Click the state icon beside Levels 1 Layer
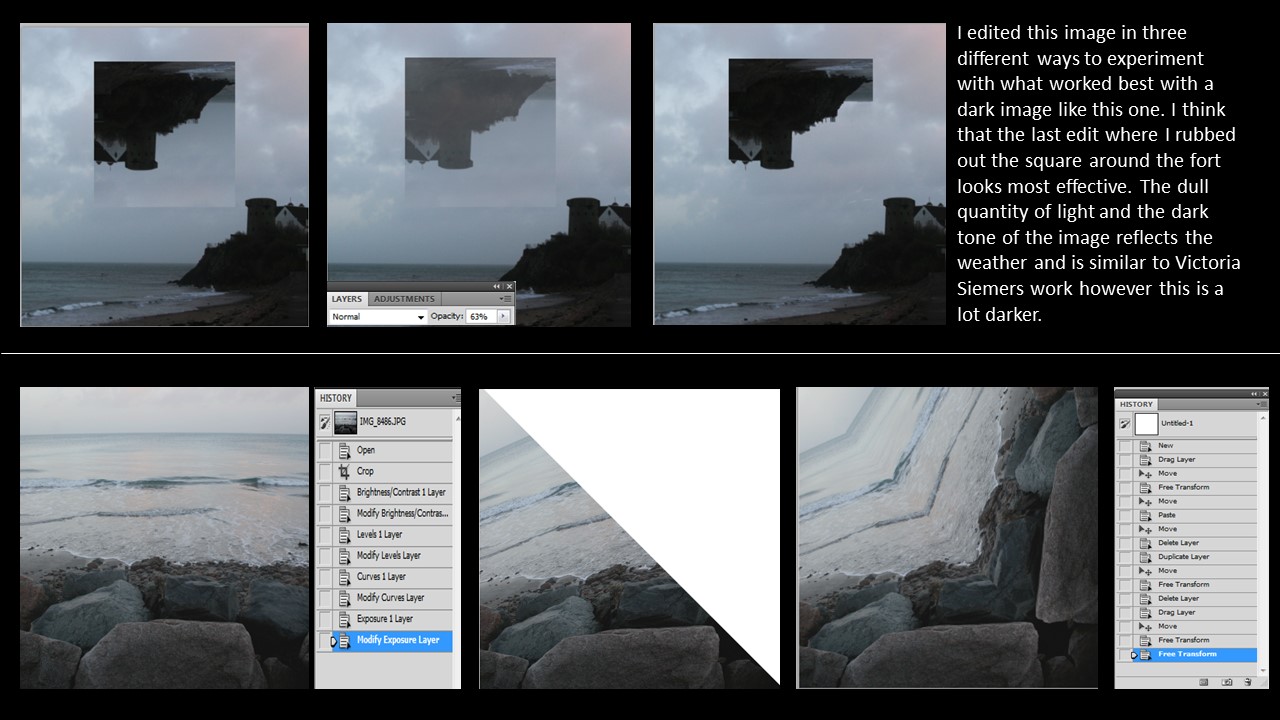This screenshot has width=1280, height=720. 344,534
